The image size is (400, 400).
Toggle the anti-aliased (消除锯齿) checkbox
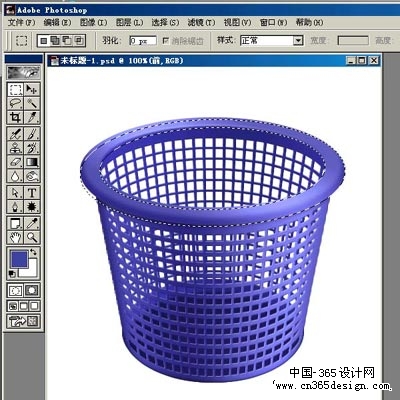(x=166, y=41)
